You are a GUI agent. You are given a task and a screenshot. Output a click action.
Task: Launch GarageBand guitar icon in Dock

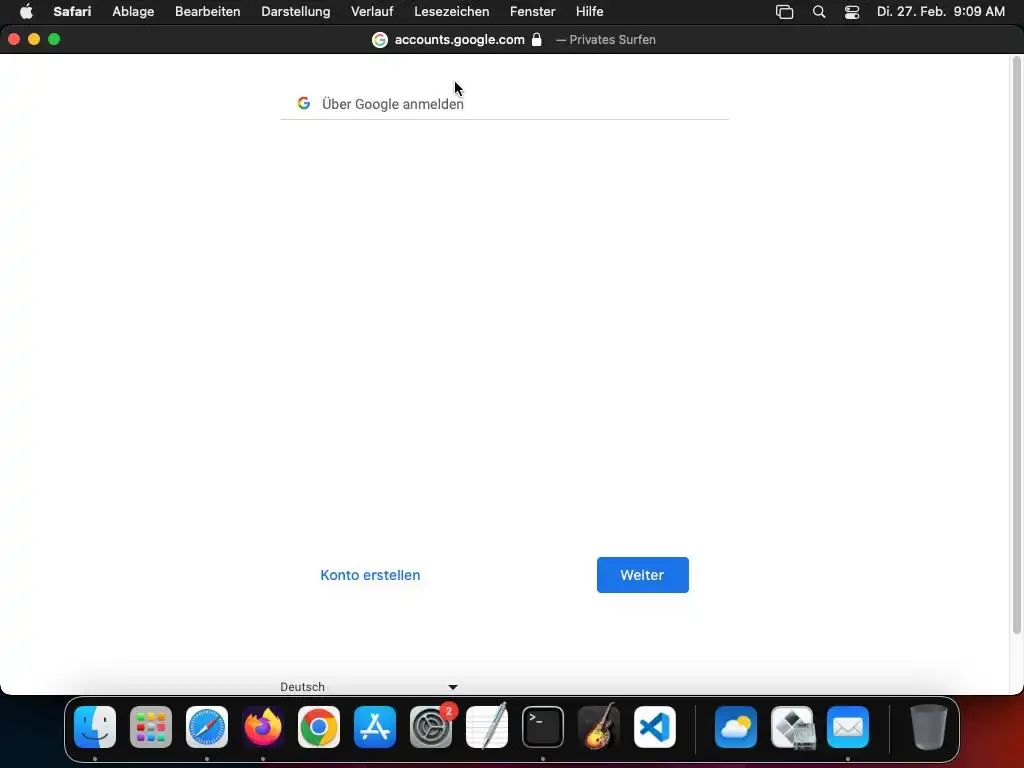click(x=599, y=727)
